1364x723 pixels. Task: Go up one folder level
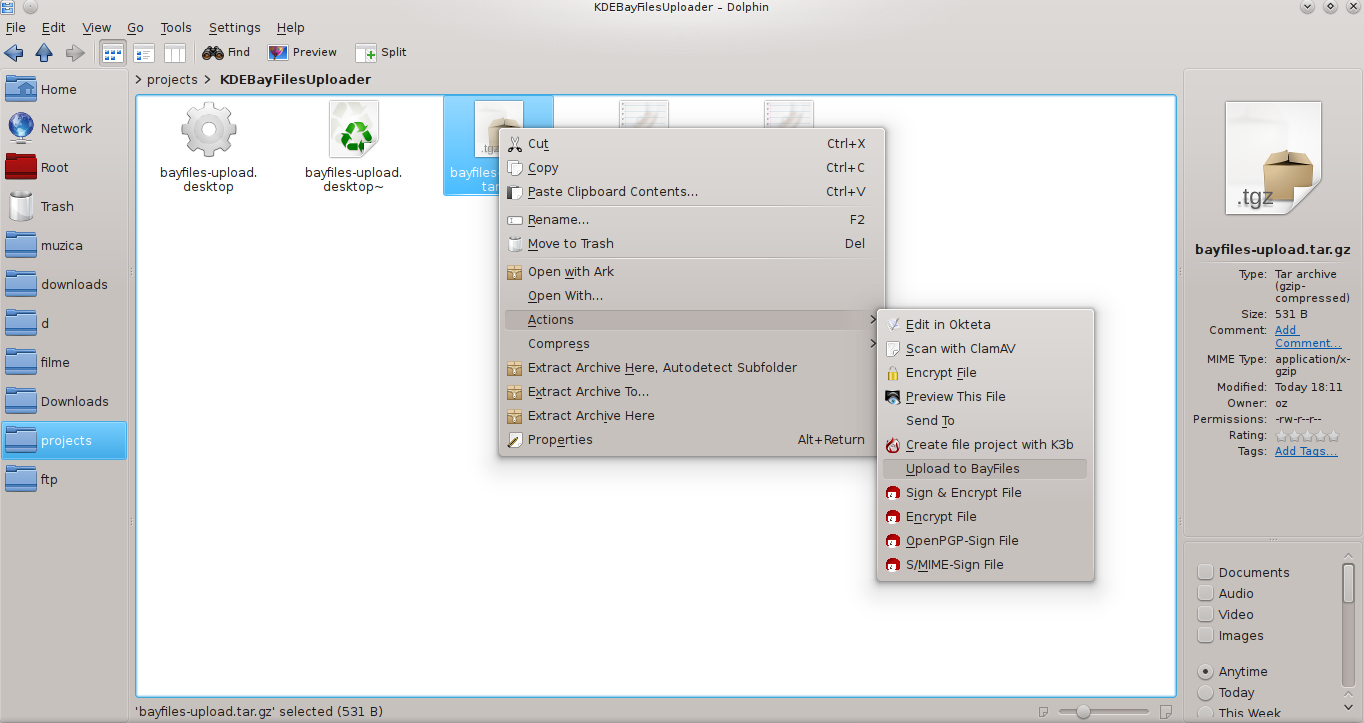[x=44, y=52]
